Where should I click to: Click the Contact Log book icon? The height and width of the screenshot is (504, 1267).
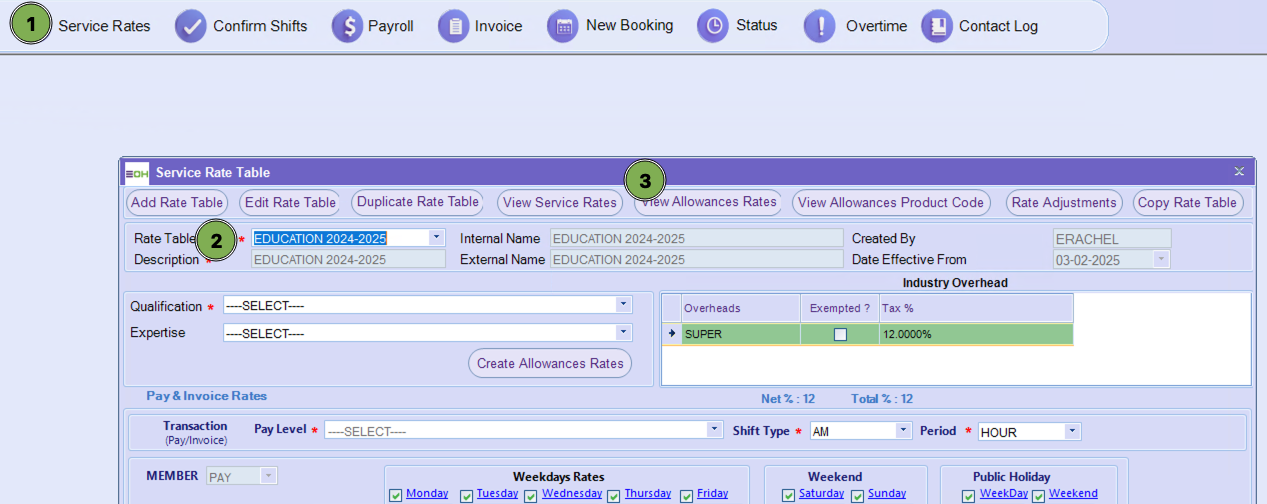[936, 27]
